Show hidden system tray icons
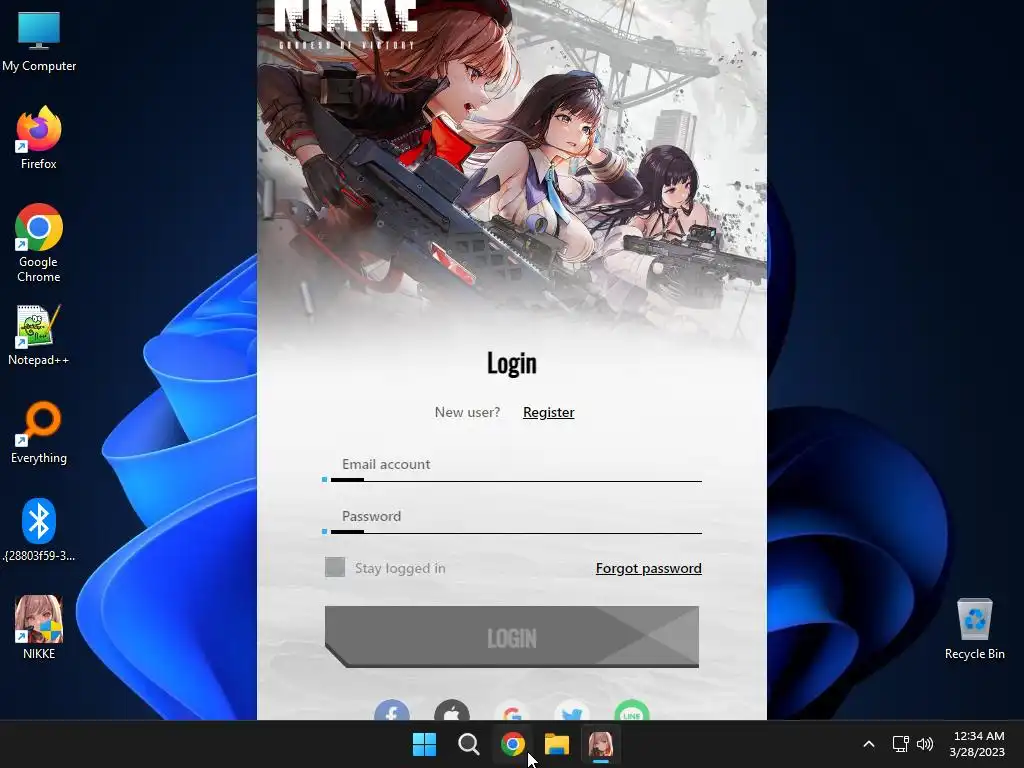Viewport: 1024px width, 768px height. point(869,744)
